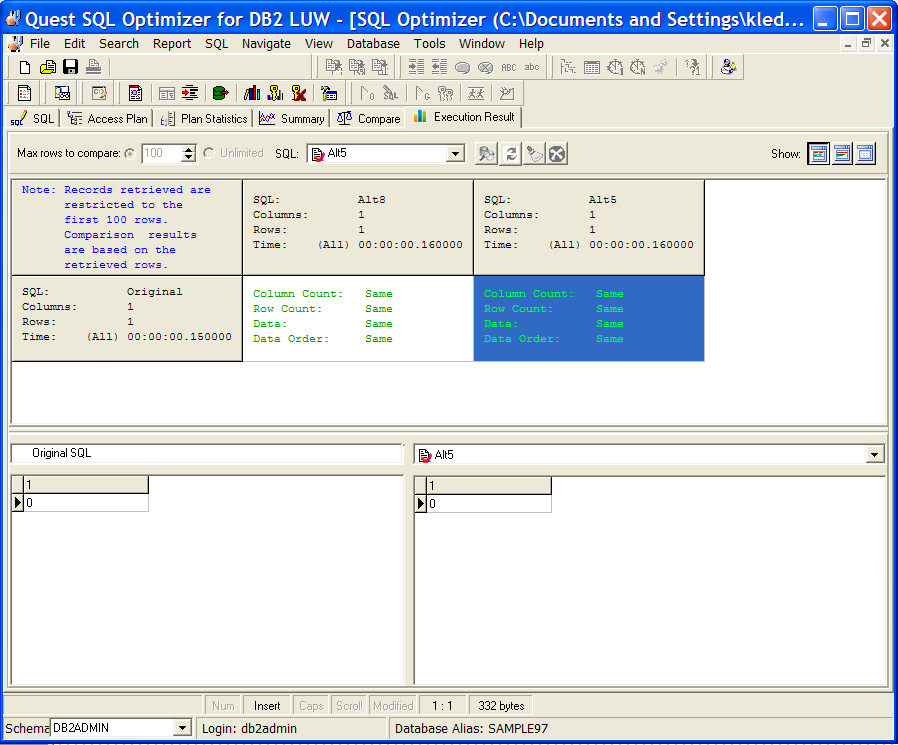Open the SQL Alt5 dropdown in toolbar

pos(456,153)
